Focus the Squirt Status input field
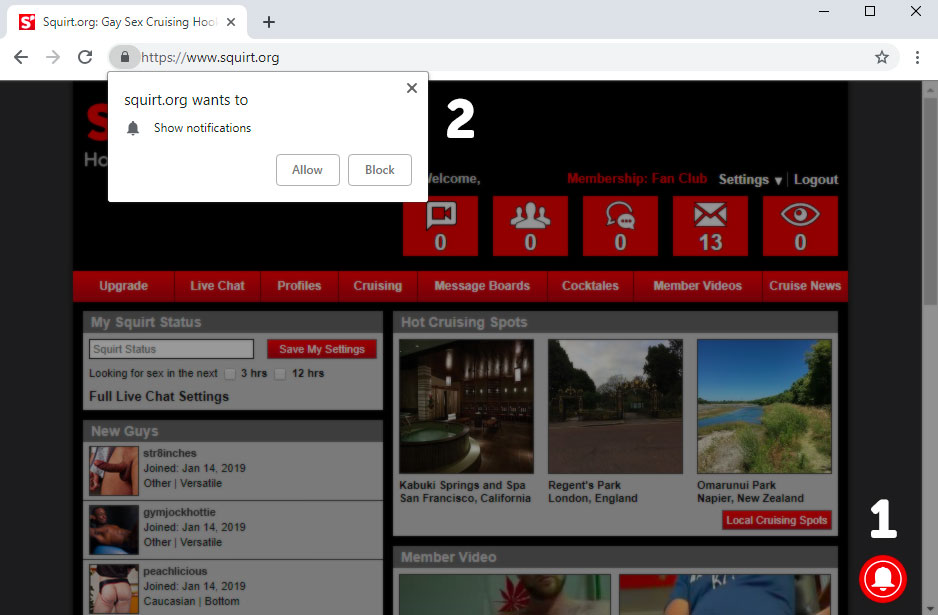Screen dimensions: 938x615 171,349
